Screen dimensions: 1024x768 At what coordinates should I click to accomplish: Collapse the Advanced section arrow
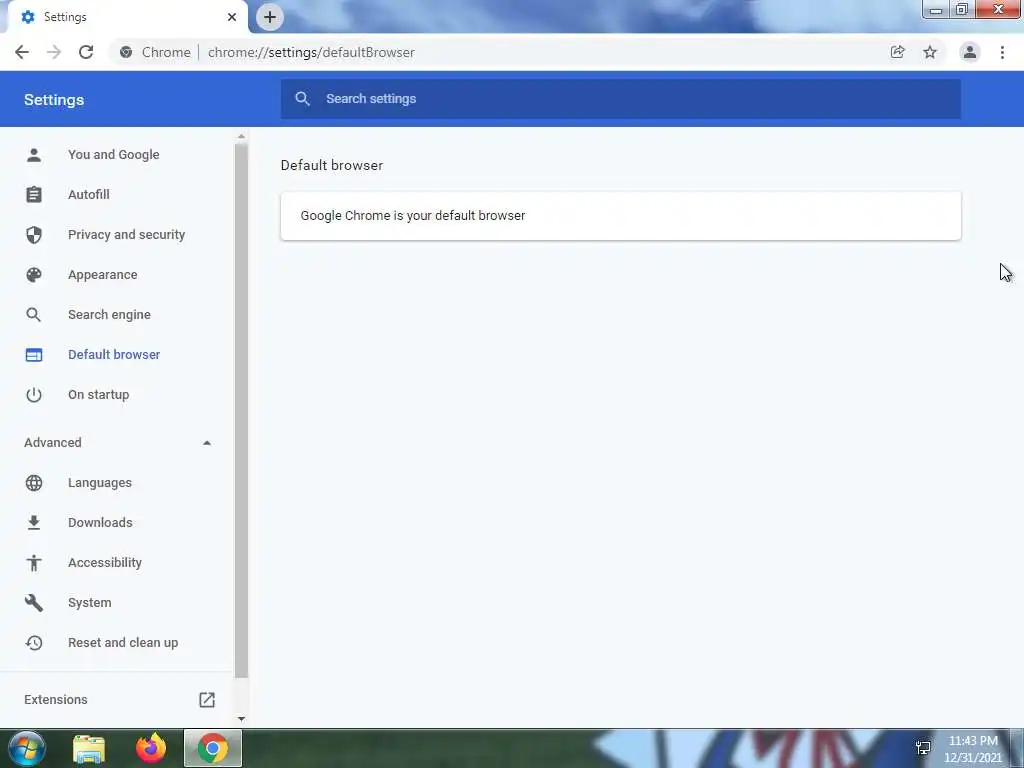[x=207, y=443]
